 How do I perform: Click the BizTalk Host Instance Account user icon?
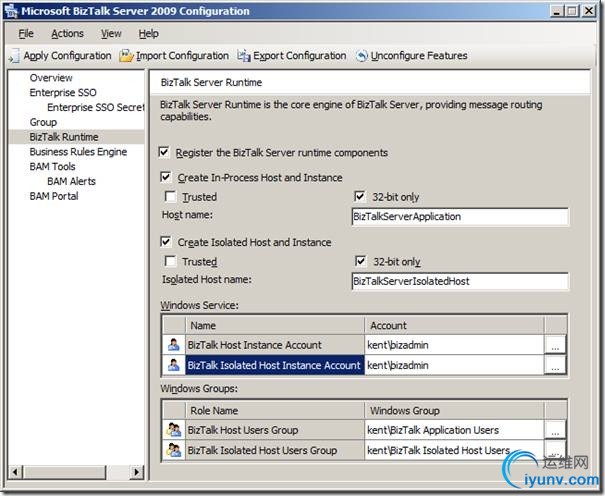point(174,345)
